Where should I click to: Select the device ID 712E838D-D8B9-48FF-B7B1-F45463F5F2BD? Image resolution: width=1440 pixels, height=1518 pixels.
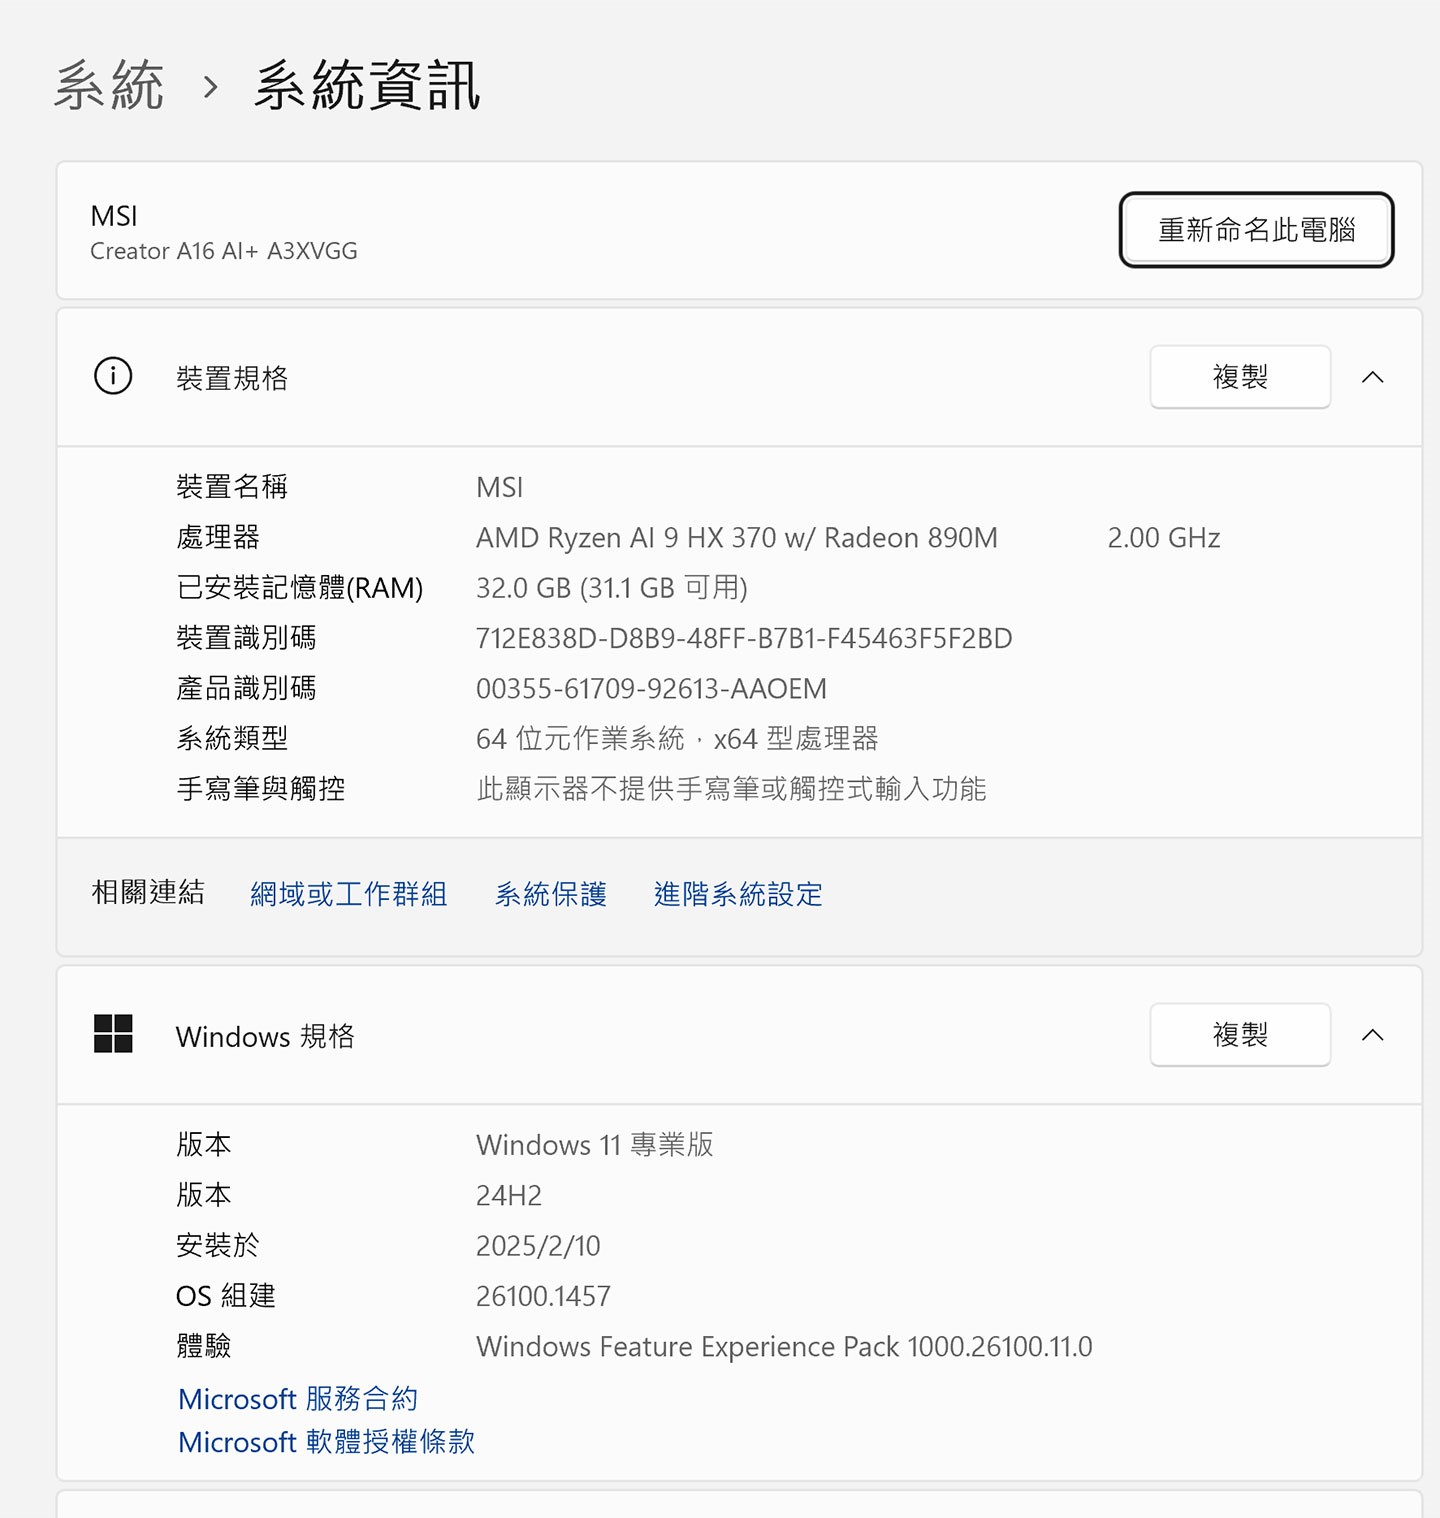(744, 638)
